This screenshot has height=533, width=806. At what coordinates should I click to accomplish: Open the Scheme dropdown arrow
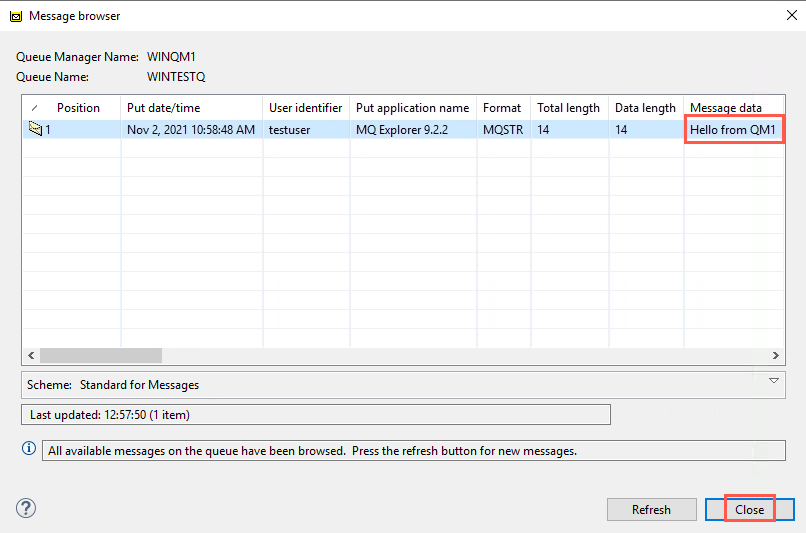pos(774,381)
